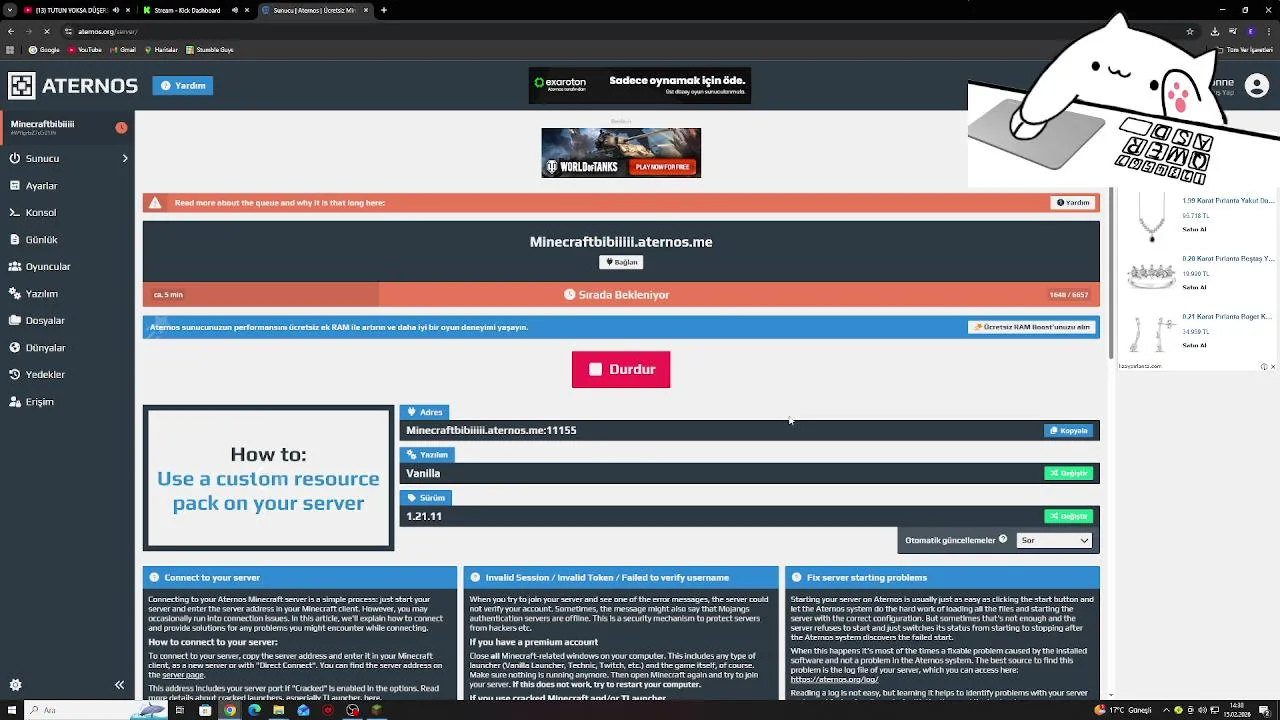Open Connect to your server article header
This screenshot has height=720, width=1280.
tap(300, 577)
